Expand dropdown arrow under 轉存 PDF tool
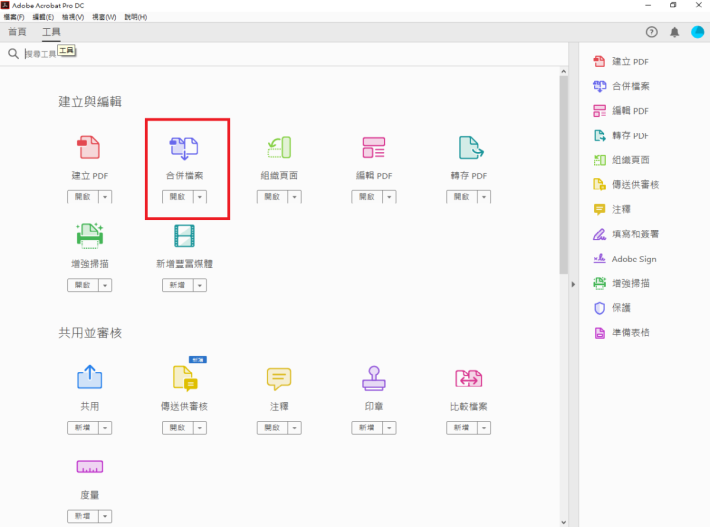This screenshot has width=710, height=527. click(484, 197)
